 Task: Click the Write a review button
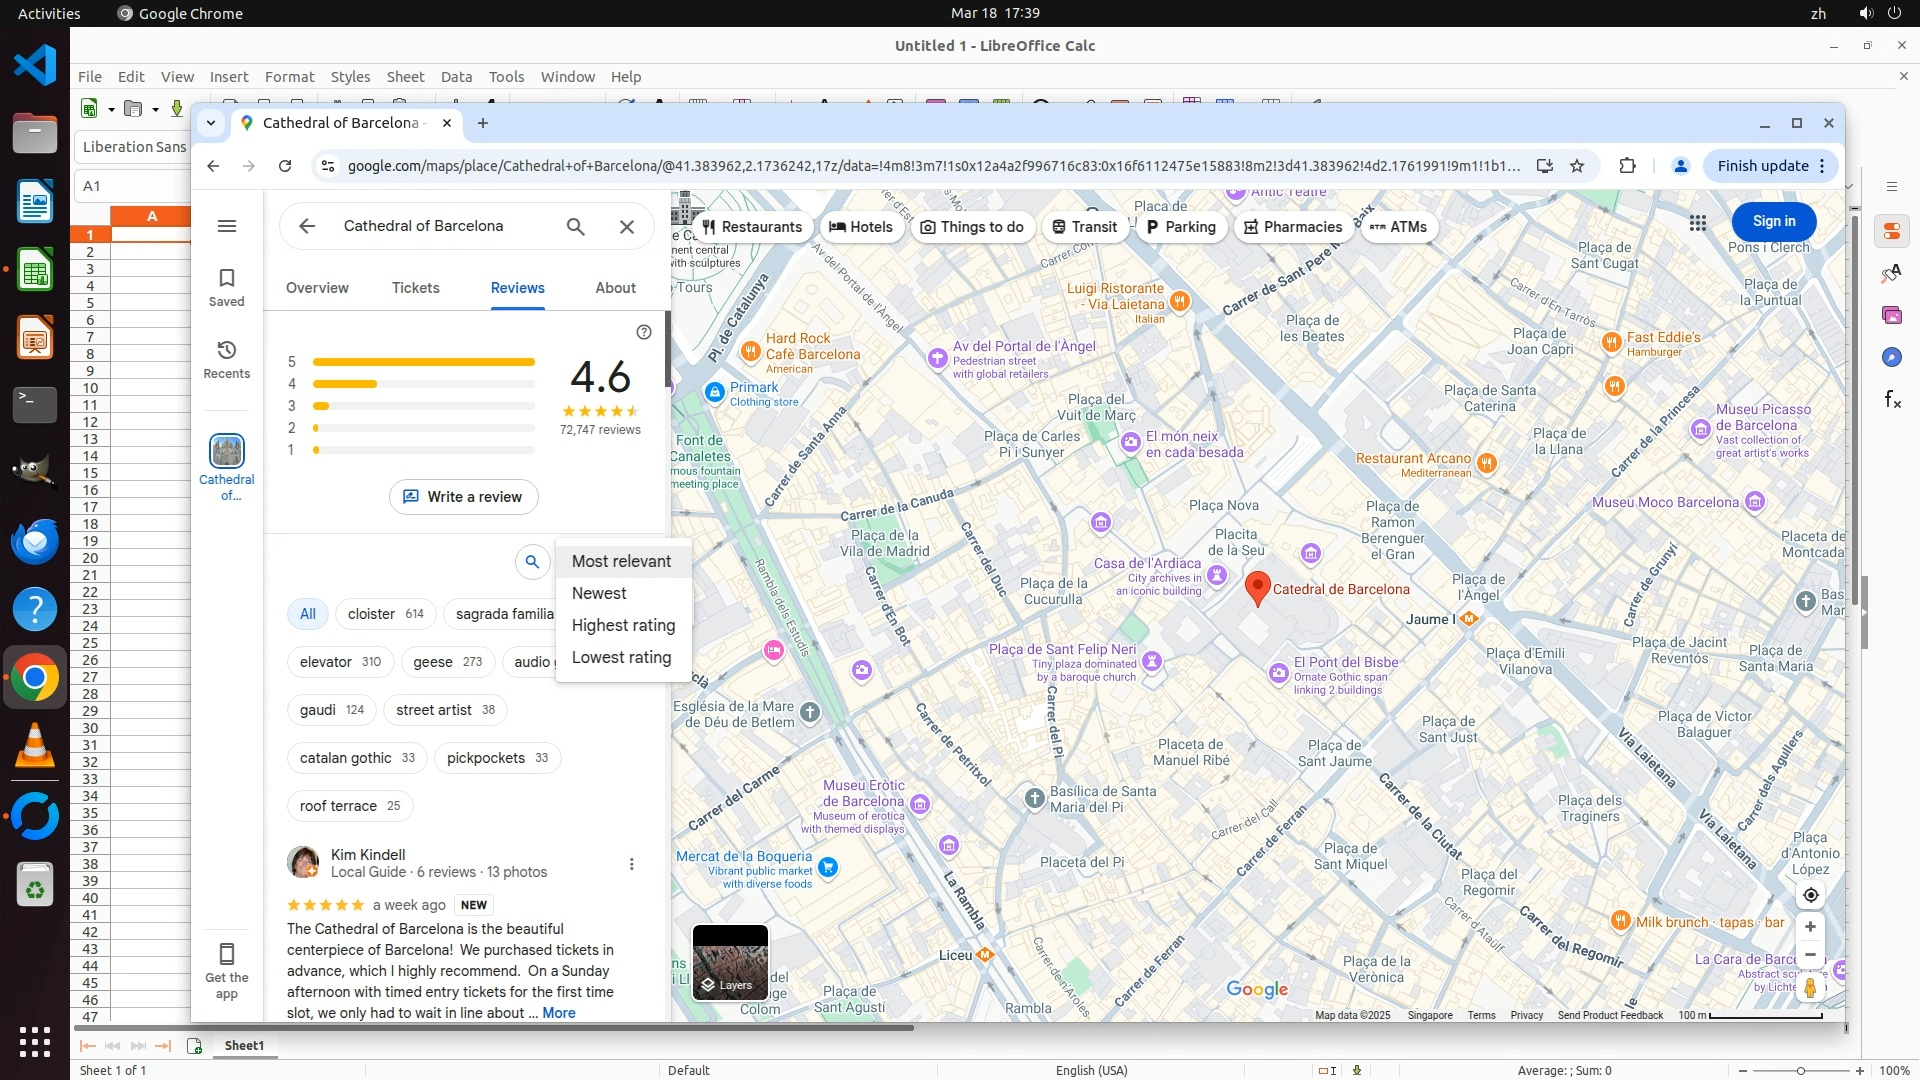pos(463,497)
